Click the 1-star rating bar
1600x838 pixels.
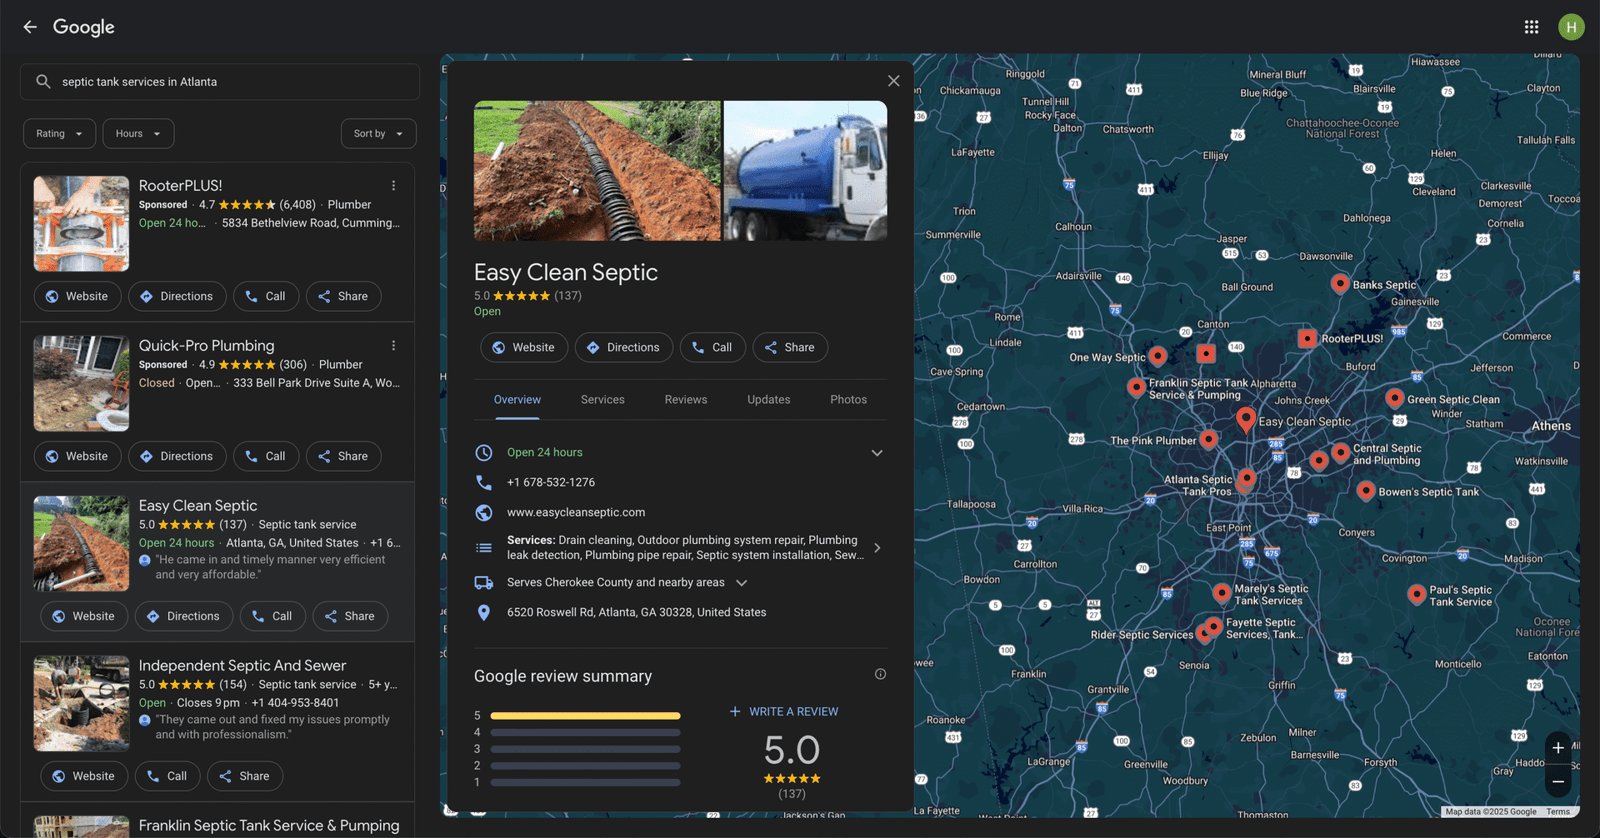(585, 783)
